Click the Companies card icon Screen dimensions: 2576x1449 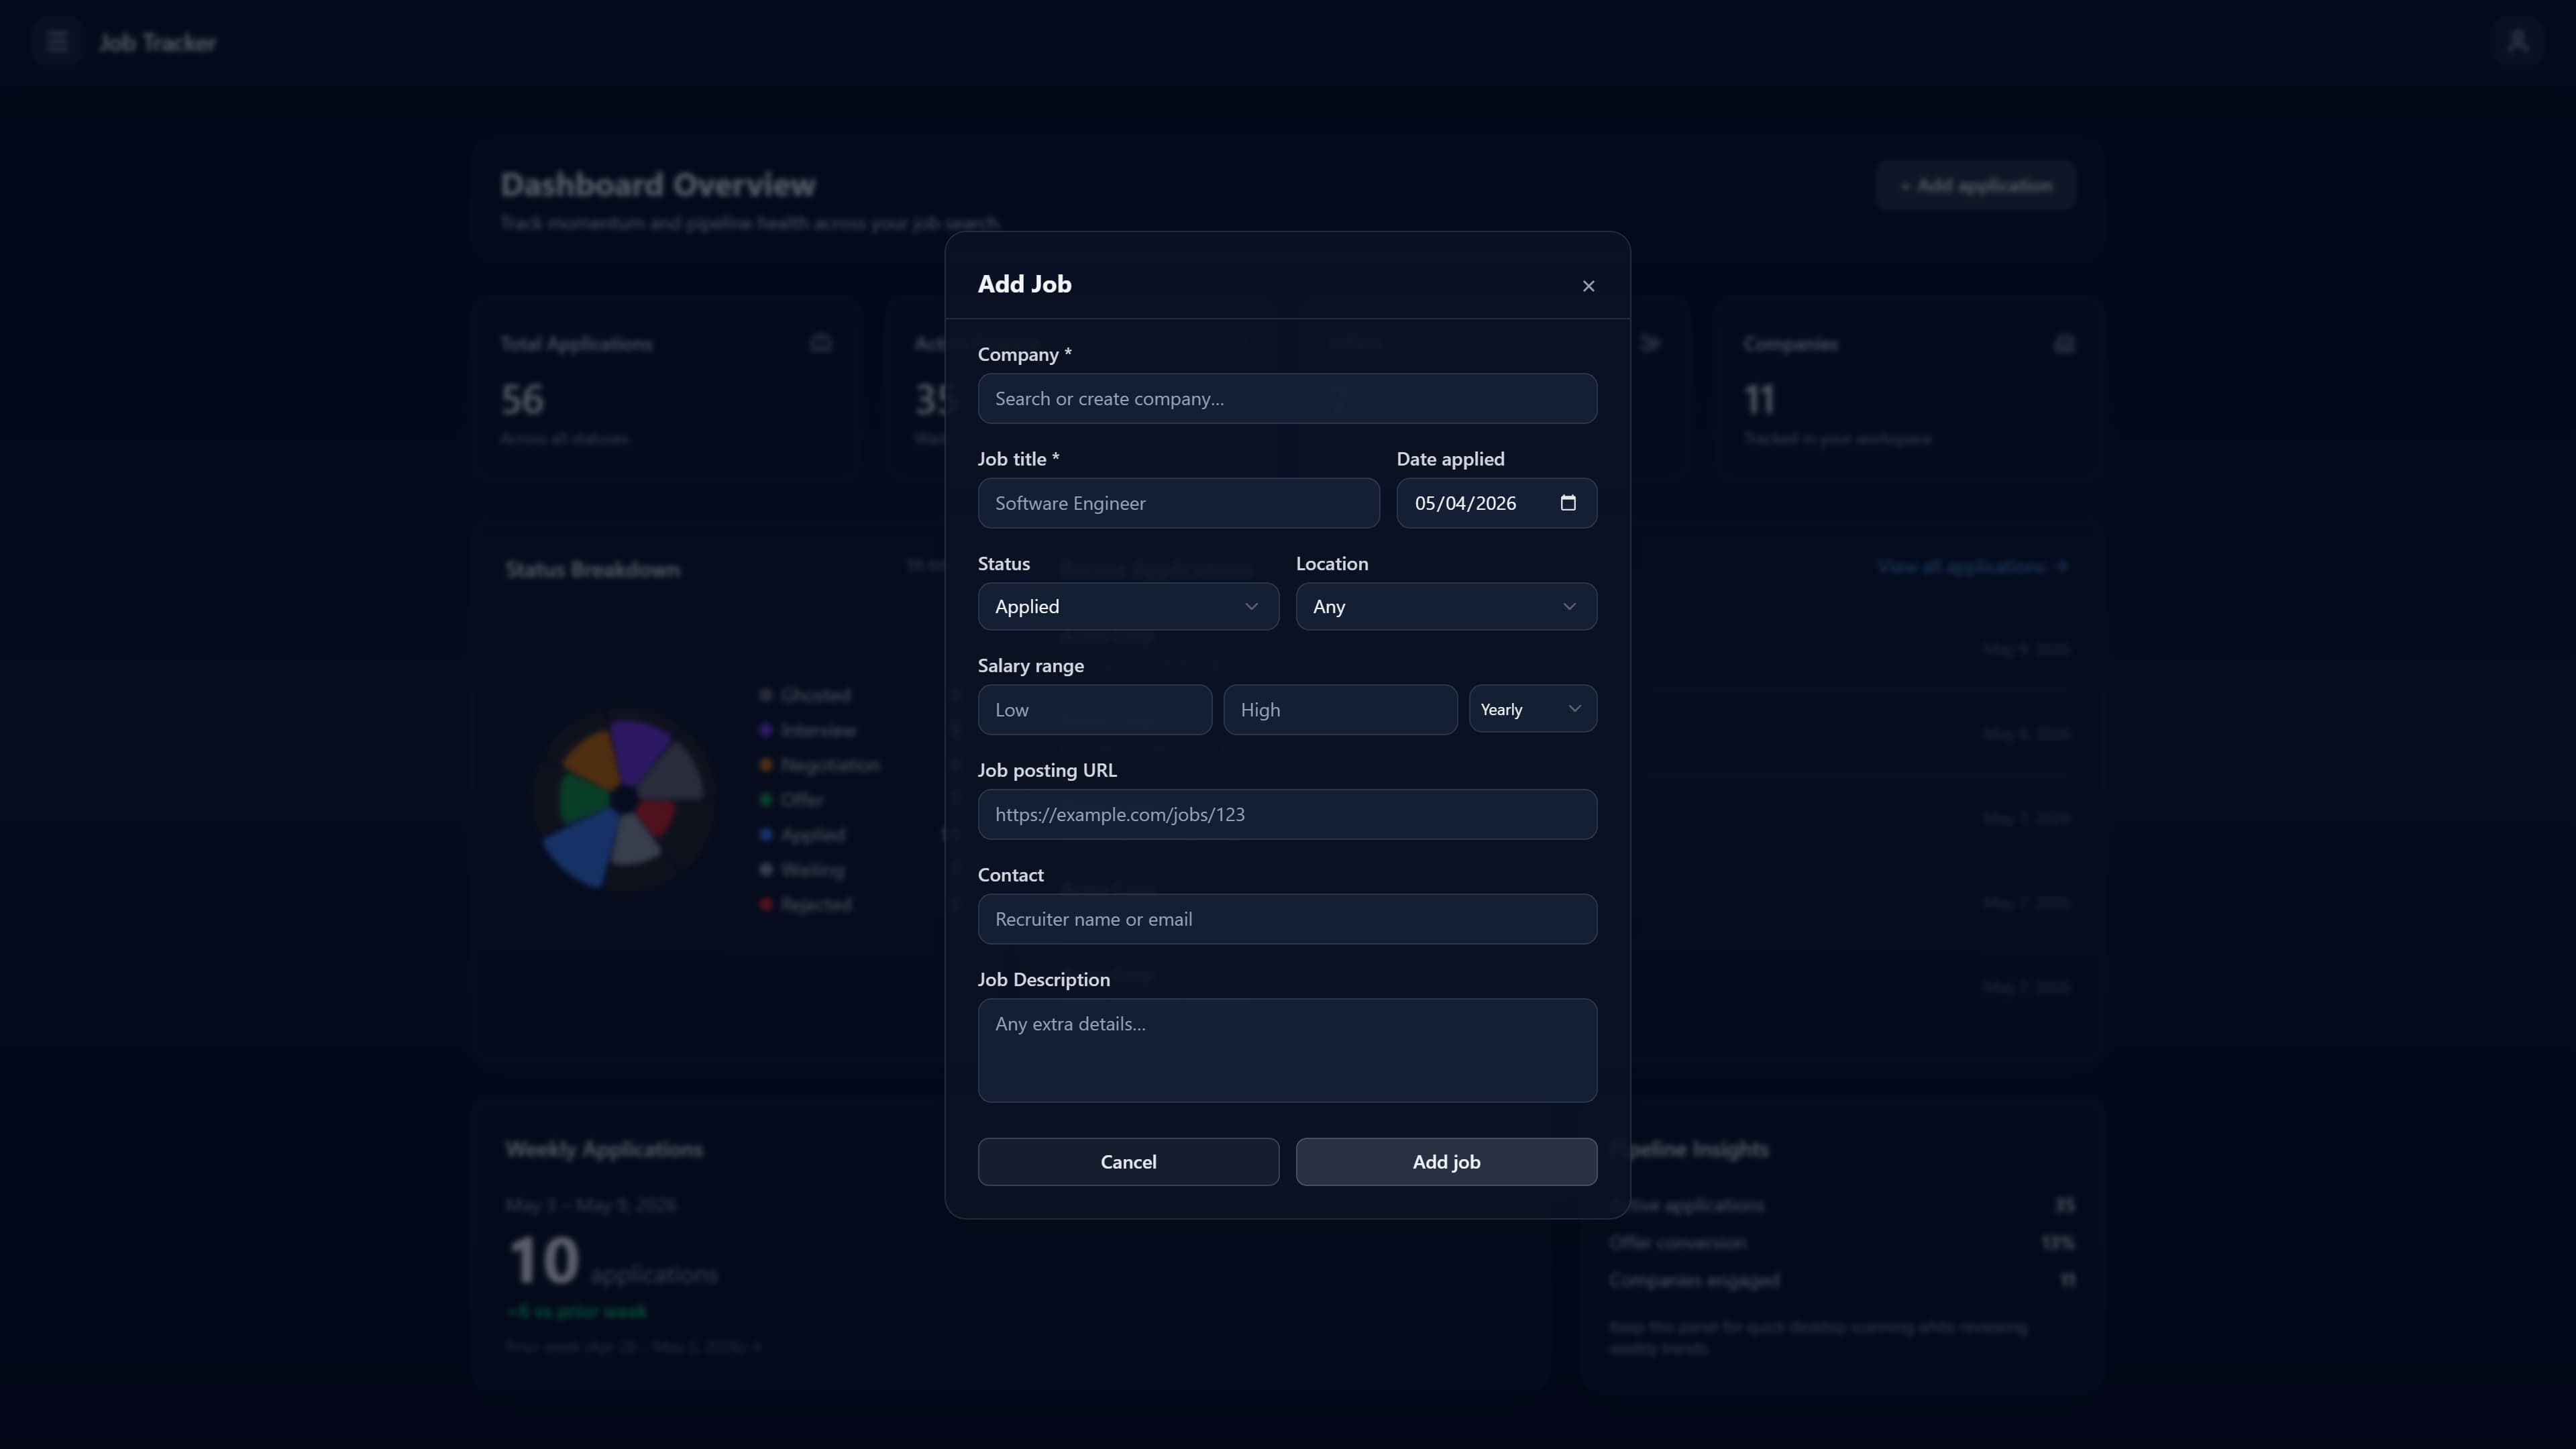pyautogui.click(x=2064, y=344)
